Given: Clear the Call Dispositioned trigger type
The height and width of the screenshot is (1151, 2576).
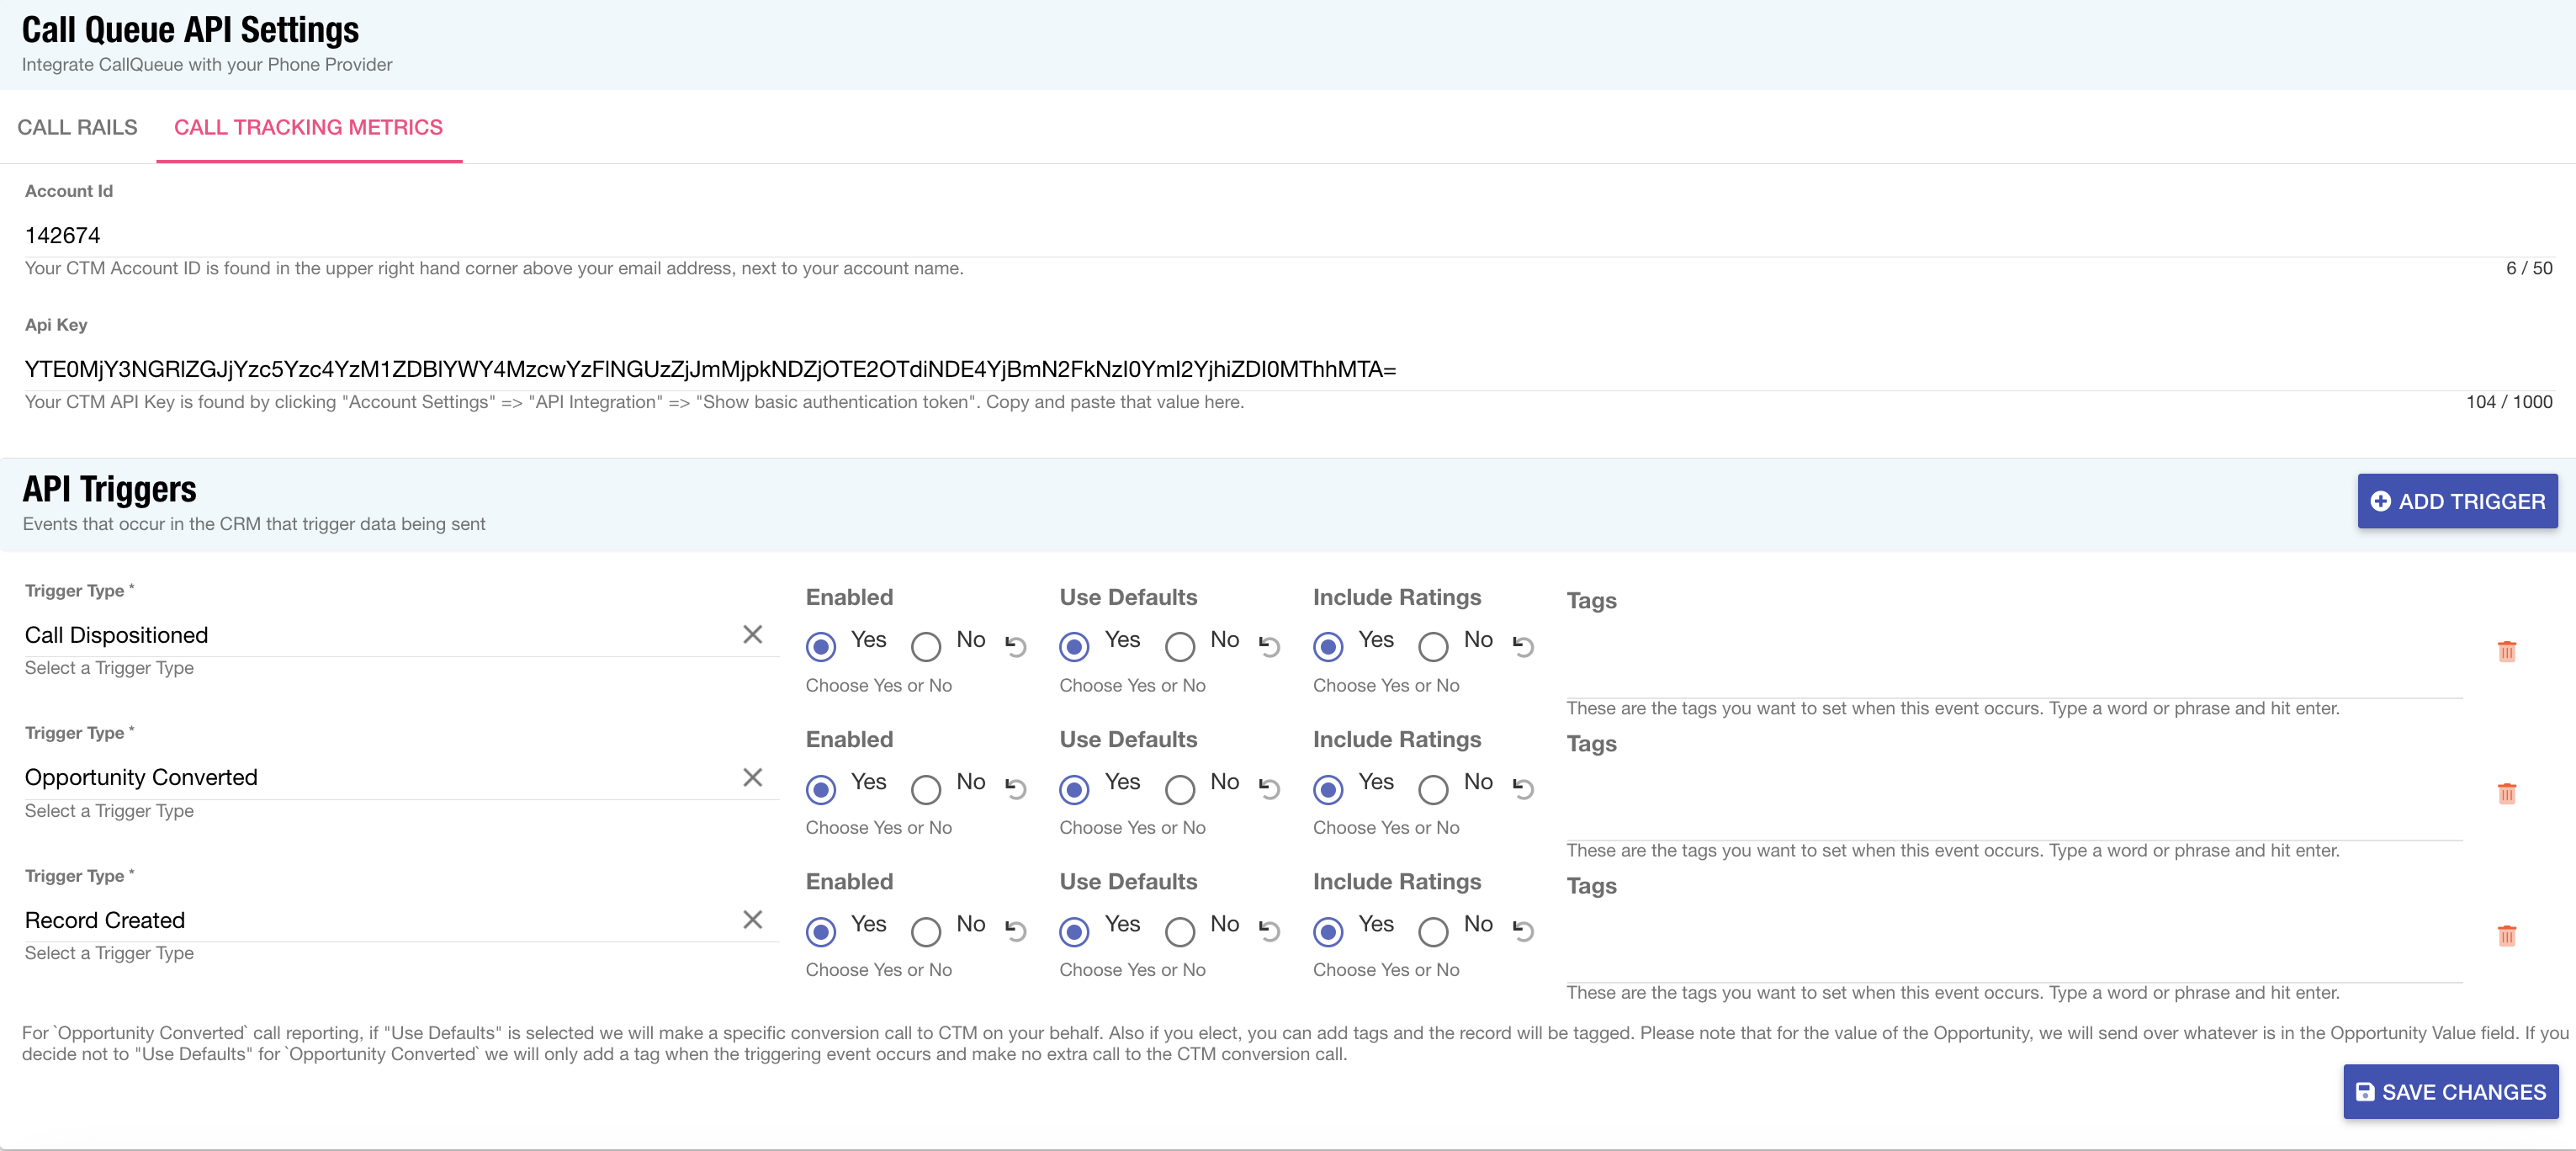Looking at the screenshot, I should point(753,635).
